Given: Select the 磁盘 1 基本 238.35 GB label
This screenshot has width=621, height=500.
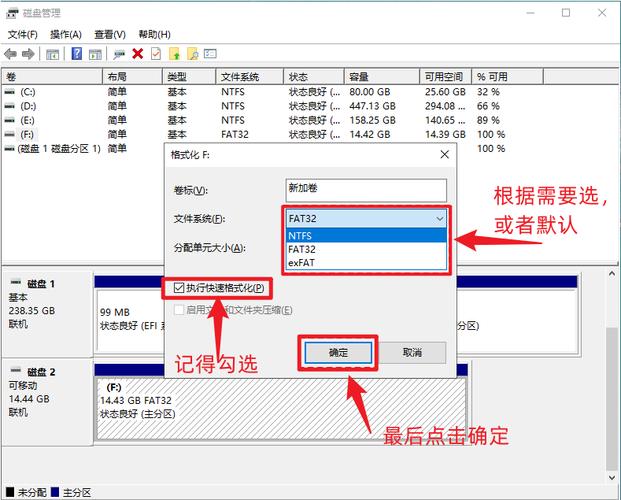Looking at the screenshot, I should point(48,314).
